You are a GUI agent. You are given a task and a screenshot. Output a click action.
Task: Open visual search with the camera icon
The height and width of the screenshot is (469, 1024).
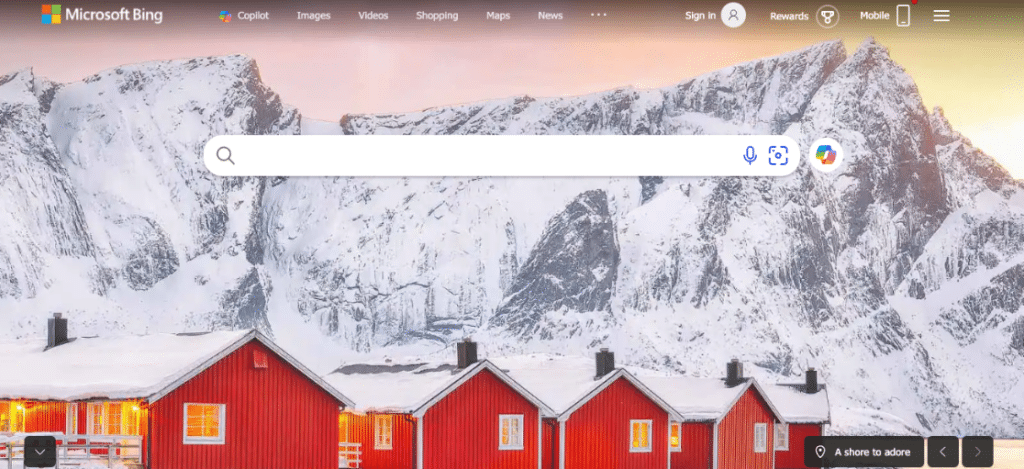778,155
